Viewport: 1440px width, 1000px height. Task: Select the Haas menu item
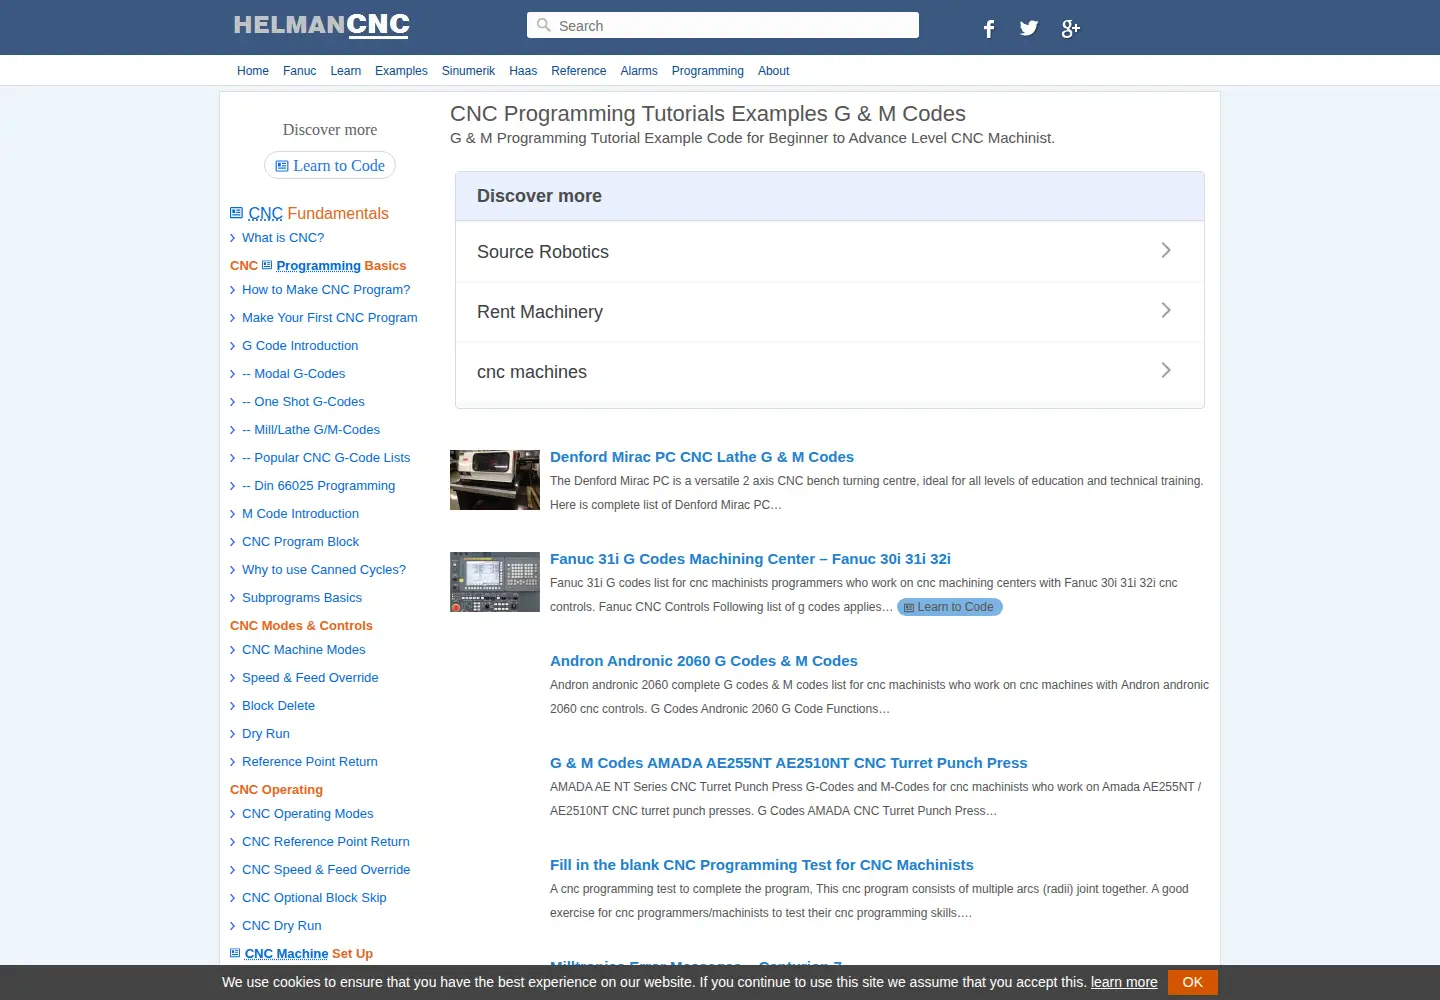[523, 71]
